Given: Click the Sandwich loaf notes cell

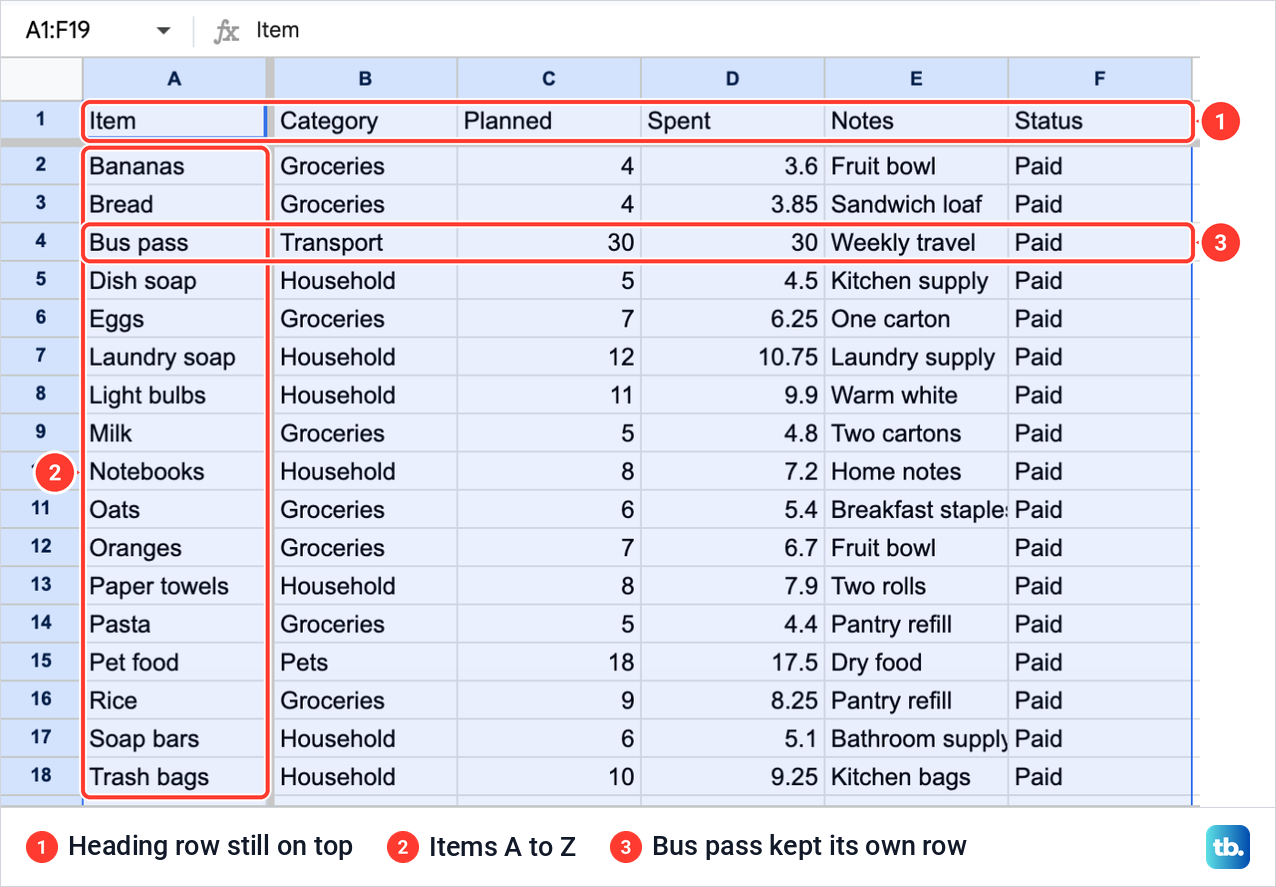Looking at the screenshot, I should [916, 204].
